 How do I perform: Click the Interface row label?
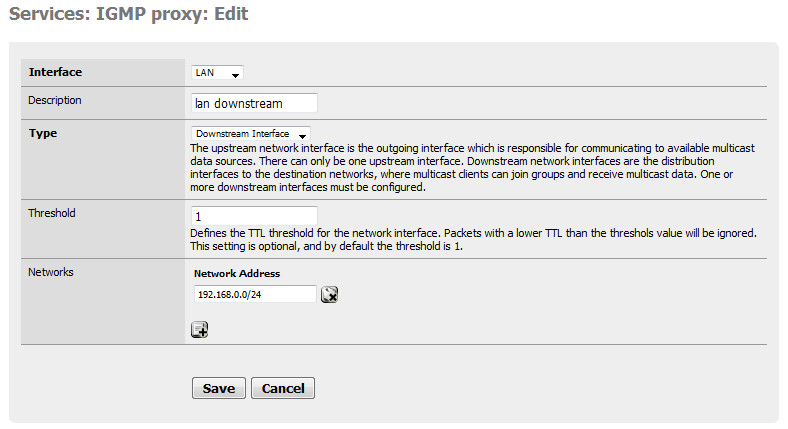tap(55, 72)
